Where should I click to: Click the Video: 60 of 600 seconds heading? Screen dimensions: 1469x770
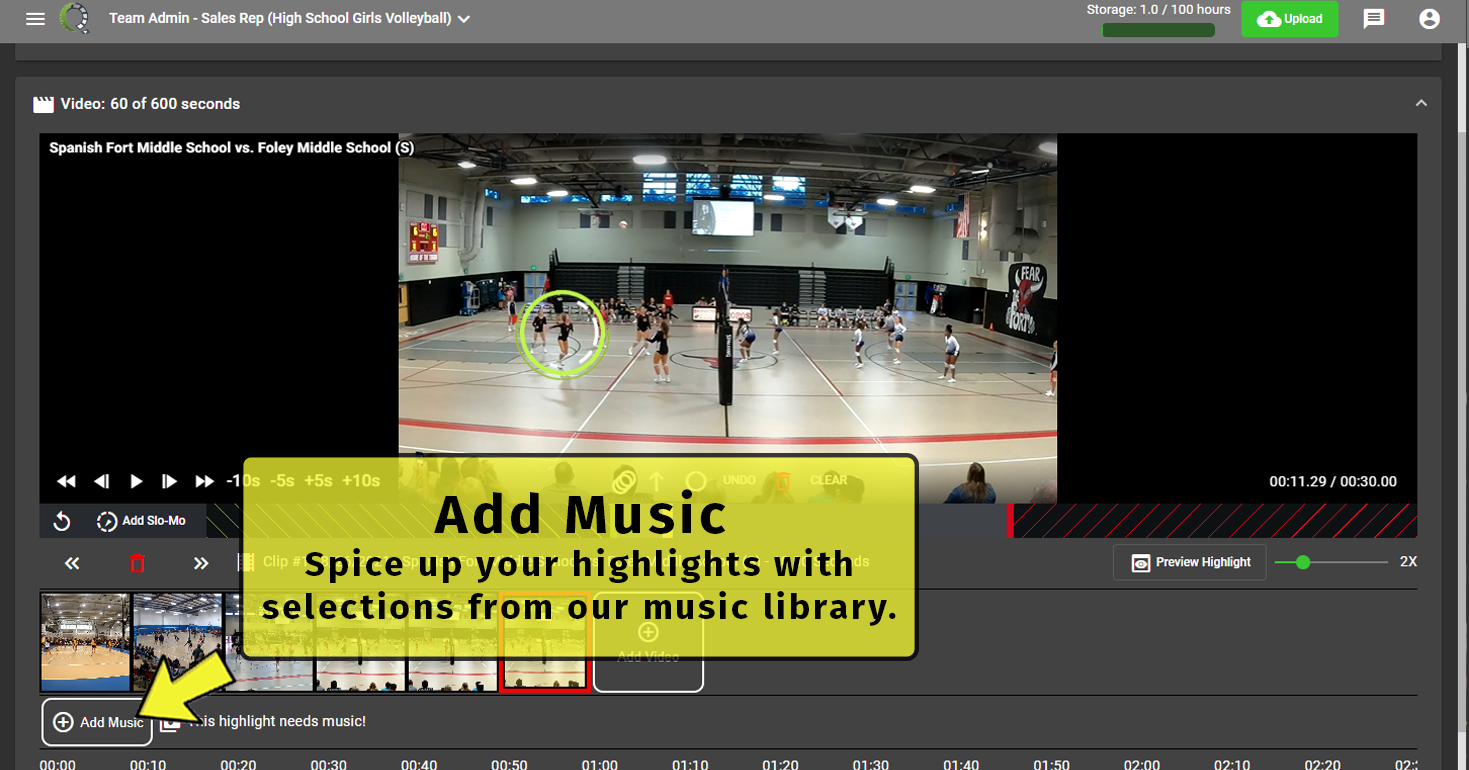tap(150, 104)
